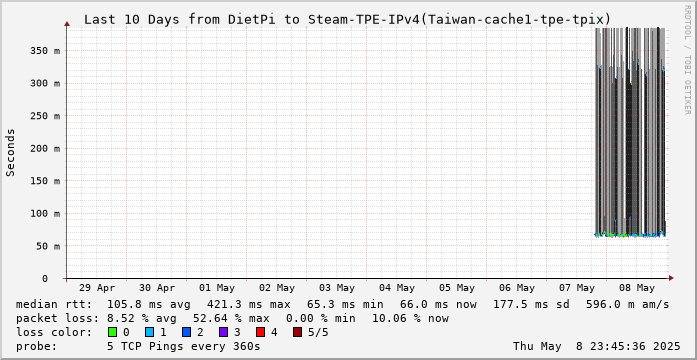Click the '29 Apr' x-axis date label

click(97, 288)
